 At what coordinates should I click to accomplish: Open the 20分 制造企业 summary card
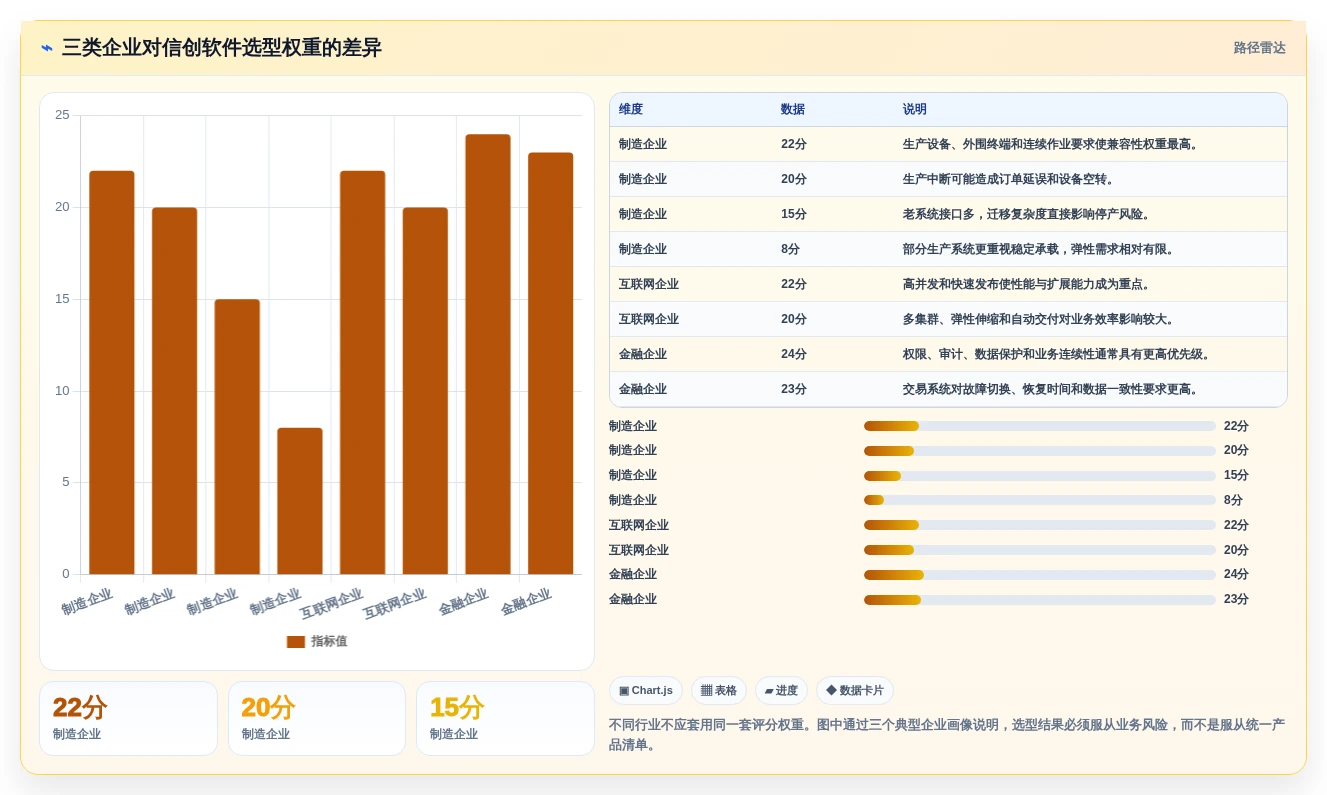pos(317,718)
